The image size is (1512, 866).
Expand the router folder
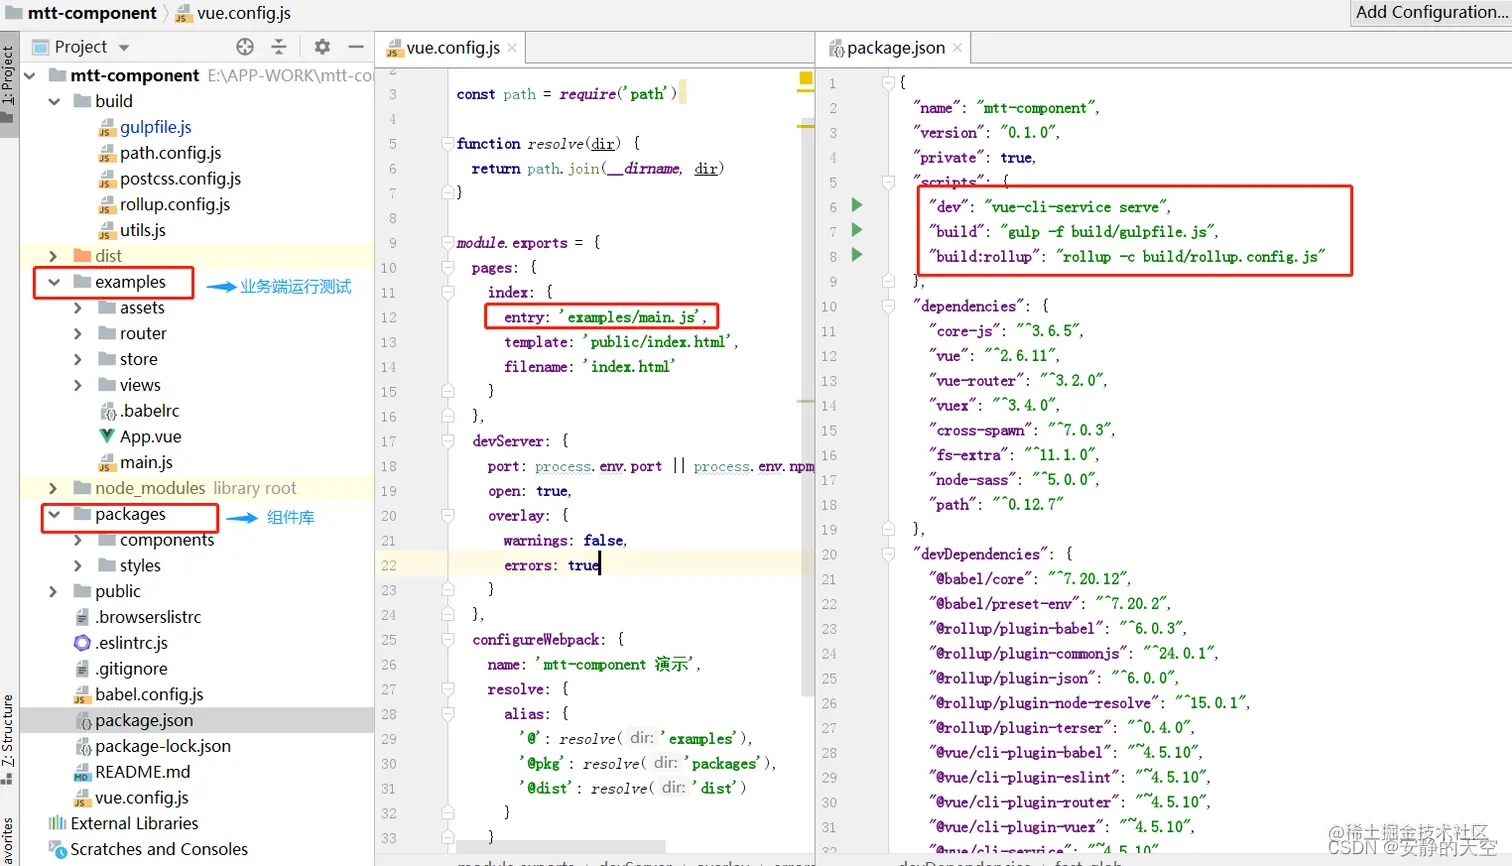coord(78,334)
